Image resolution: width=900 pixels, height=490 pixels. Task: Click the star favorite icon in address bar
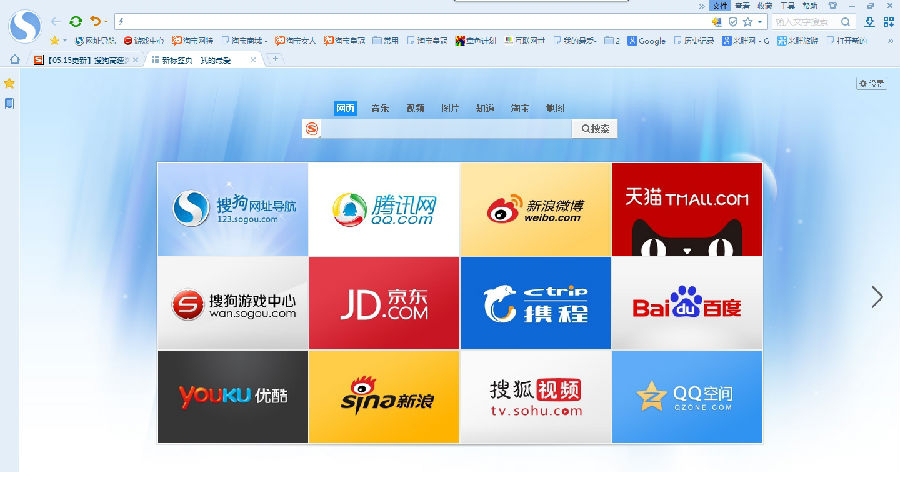(747, 21)
